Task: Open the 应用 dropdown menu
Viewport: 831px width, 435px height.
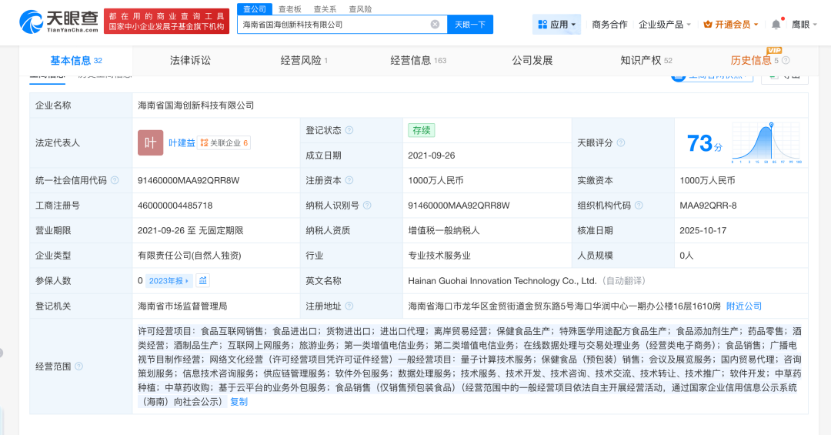Action: pos(556,24)
